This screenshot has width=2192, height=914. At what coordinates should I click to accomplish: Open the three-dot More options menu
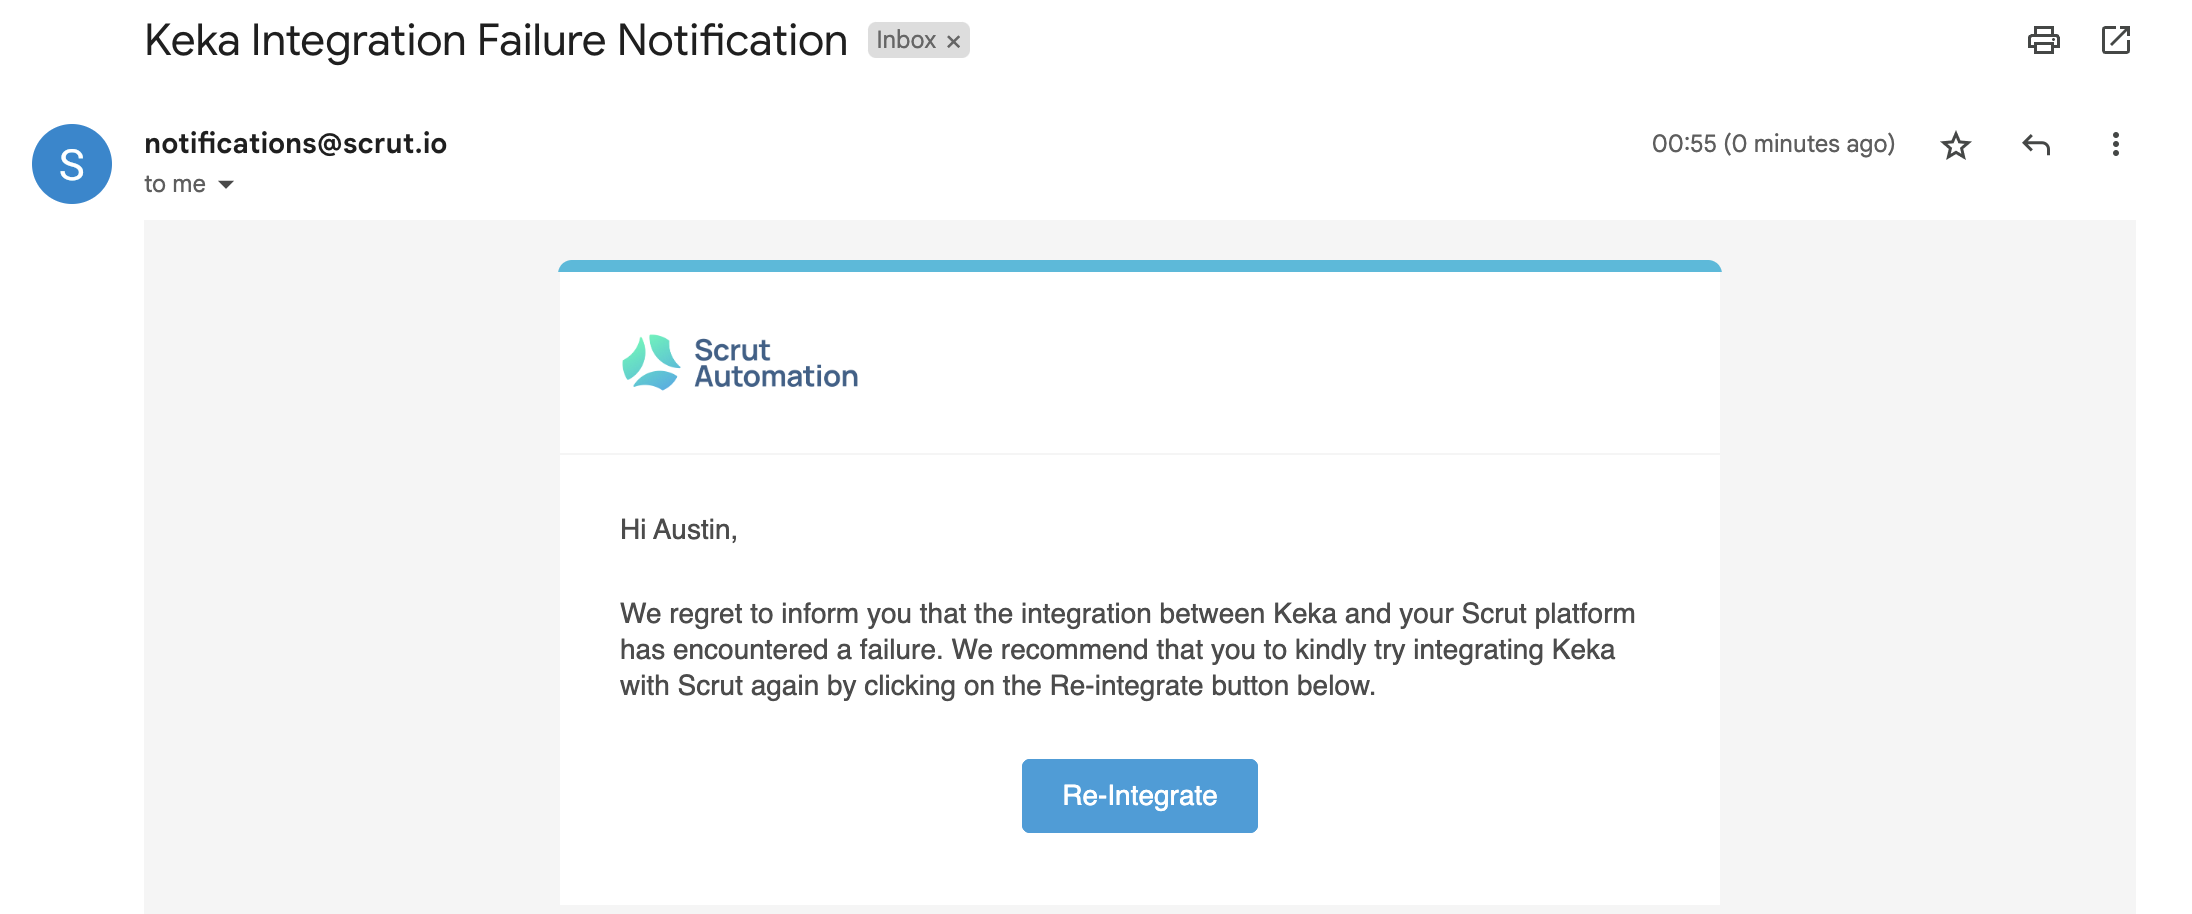click(2115, 145)
